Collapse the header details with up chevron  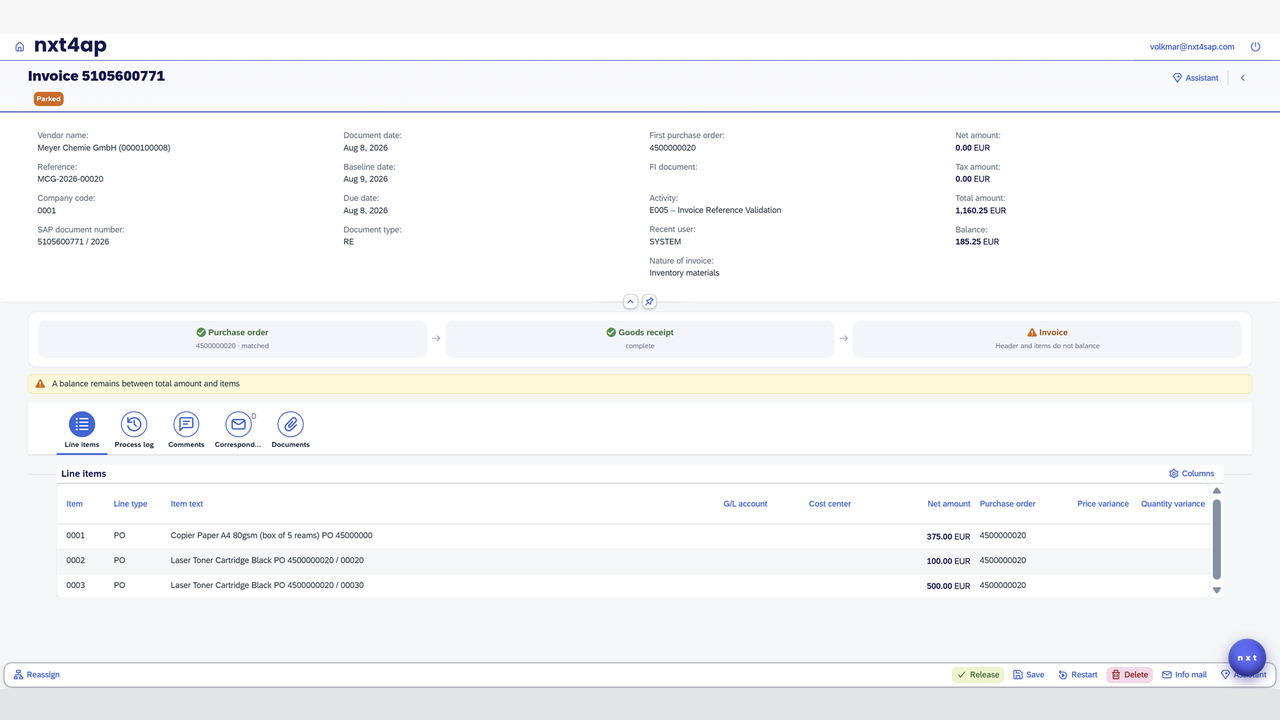[631, 301]
